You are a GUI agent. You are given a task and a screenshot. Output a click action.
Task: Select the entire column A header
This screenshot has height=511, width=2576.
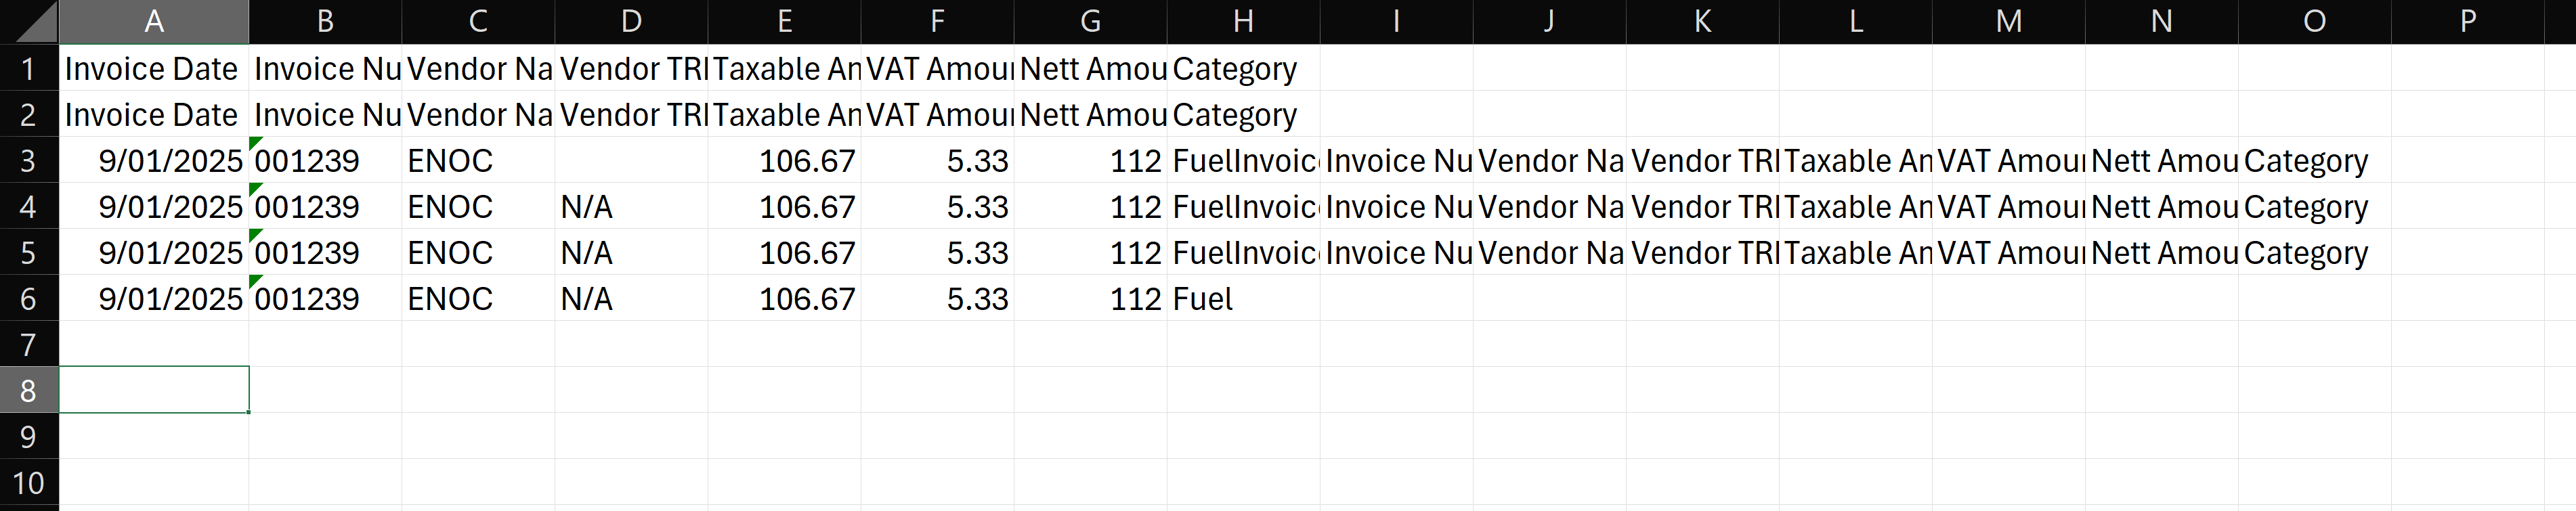[x=154, y=21]
